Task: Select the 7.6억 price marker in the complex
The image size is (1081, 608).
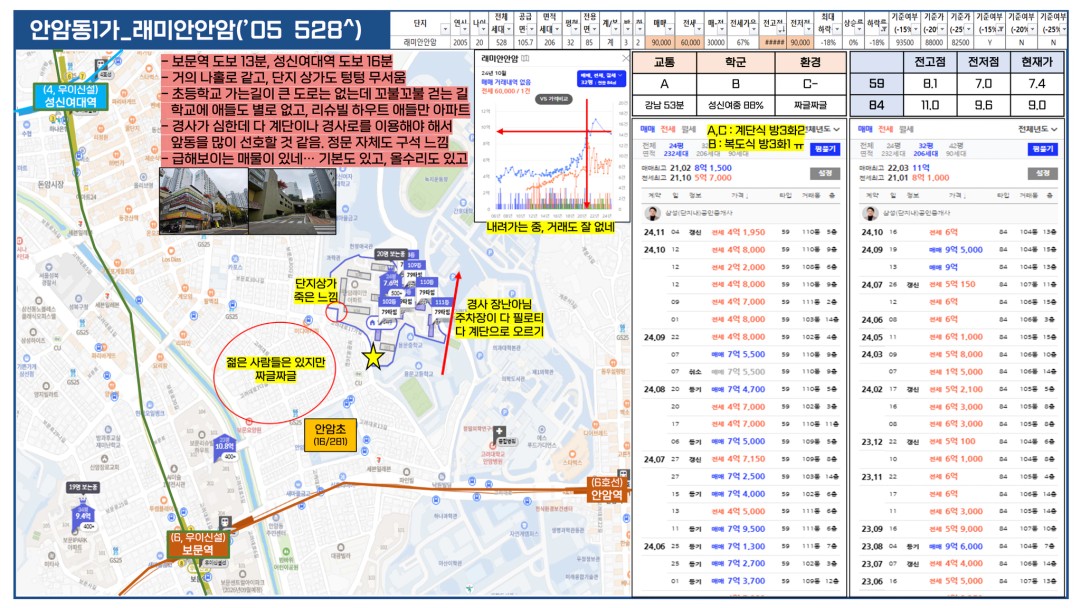Action: coord(392,283)
